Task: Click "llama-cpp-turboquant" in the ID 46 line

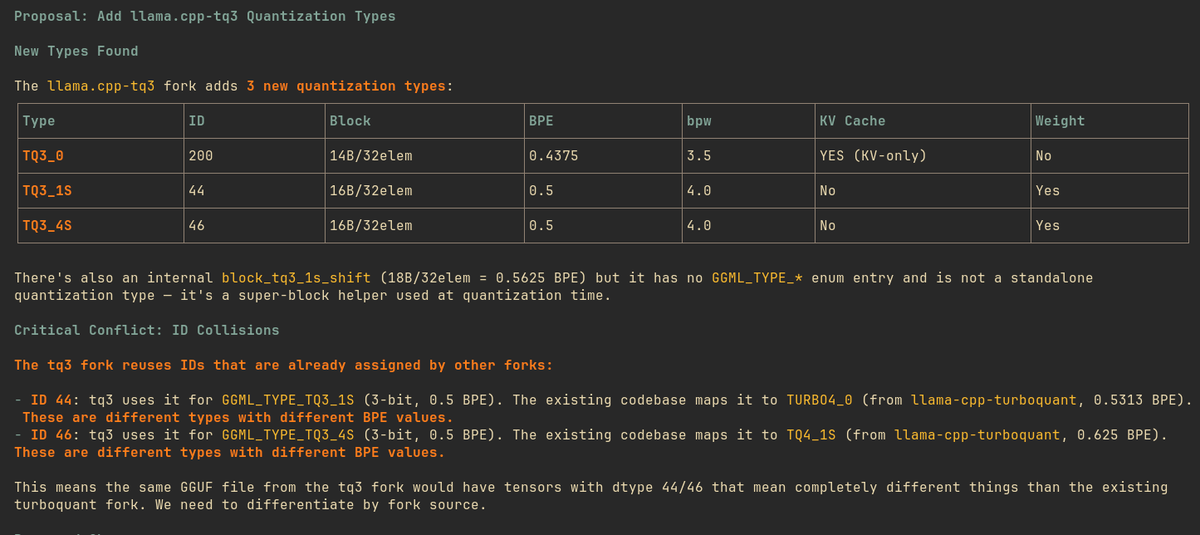Action: (978, 435)
